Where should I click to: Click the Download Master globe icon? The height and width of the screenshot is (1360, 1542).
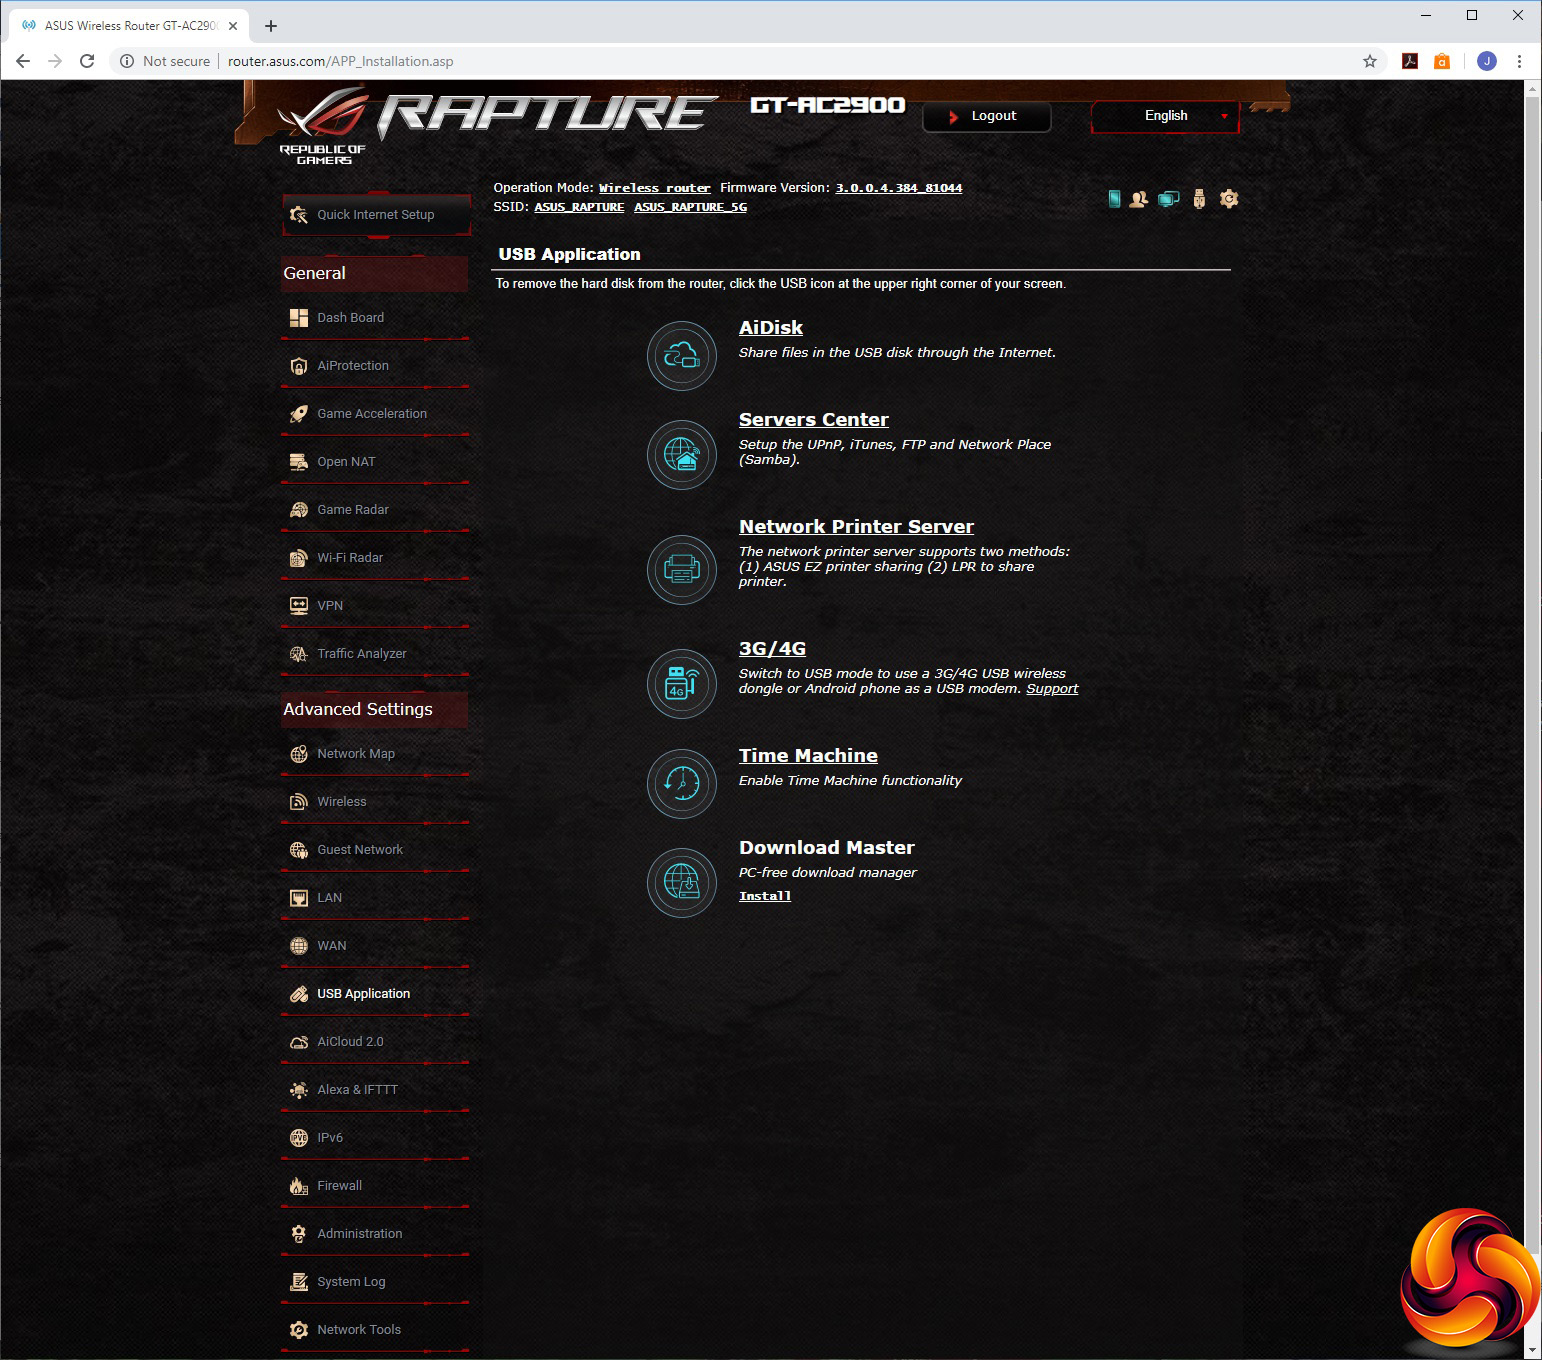682,883
